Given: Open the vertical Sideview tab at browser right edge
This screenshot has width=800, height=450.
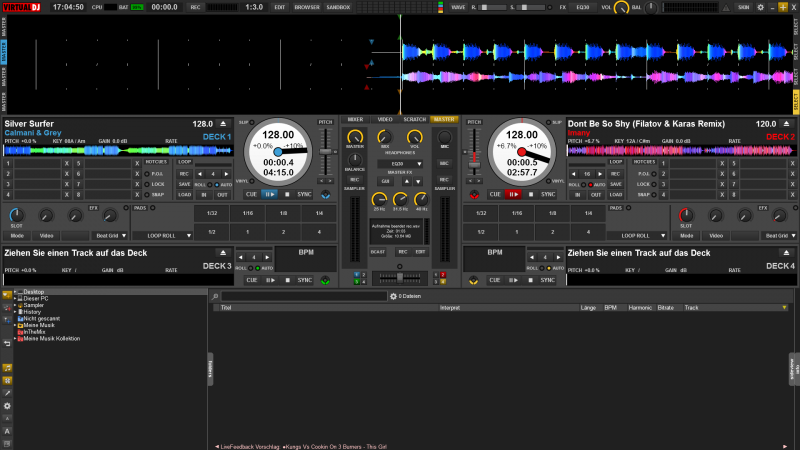Looking at the screenshot, I should click(794, 369).
